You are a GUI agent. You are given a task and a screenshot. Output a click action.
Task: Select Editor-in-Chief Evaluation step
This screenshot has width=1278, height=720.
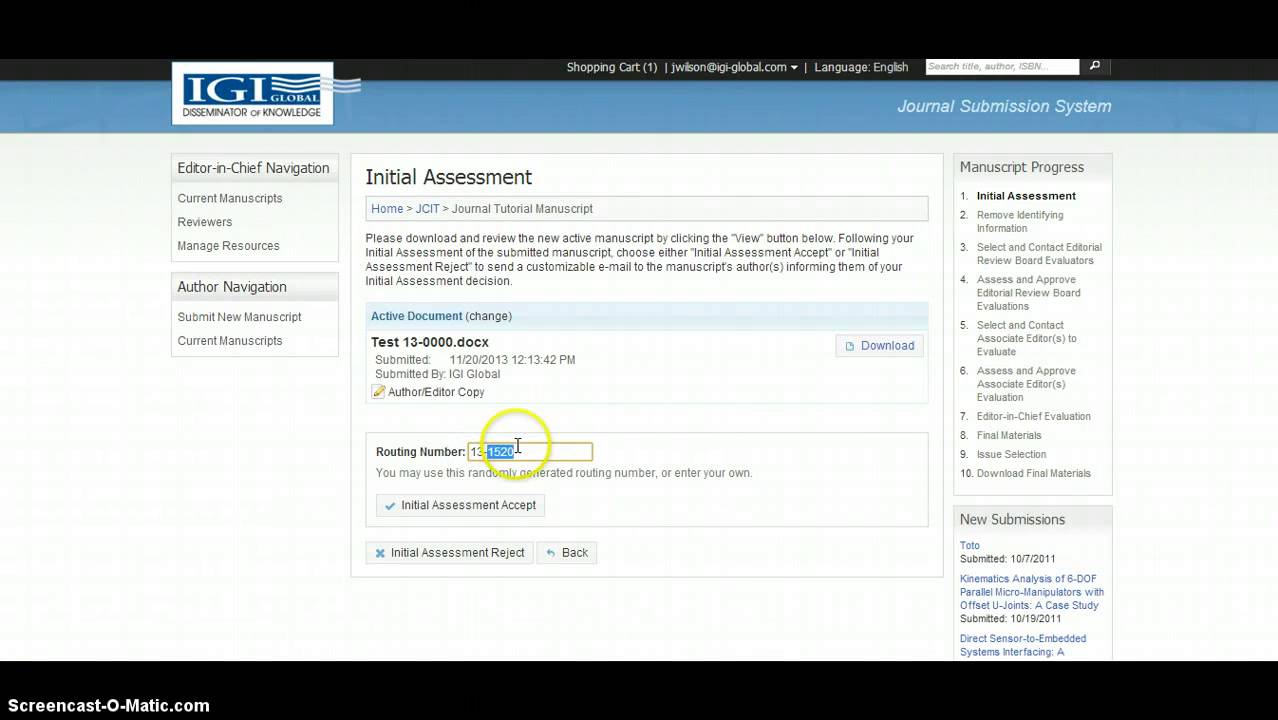1034,416
